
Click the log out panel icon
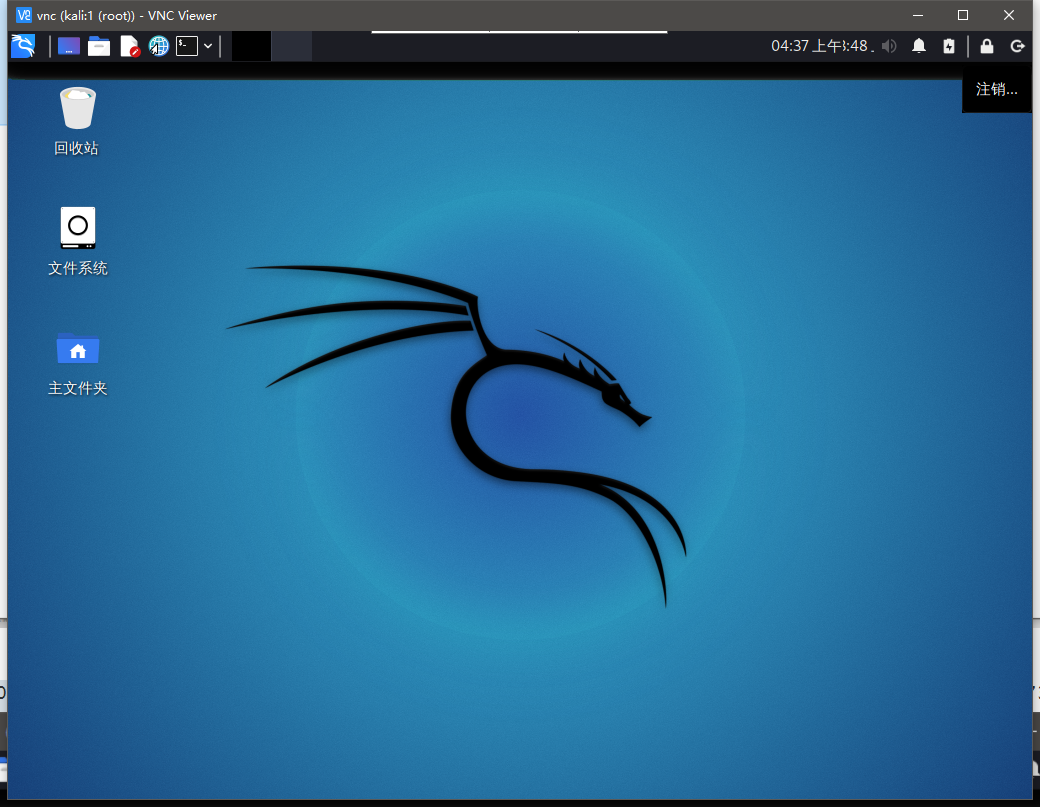tap(1017, 46)
